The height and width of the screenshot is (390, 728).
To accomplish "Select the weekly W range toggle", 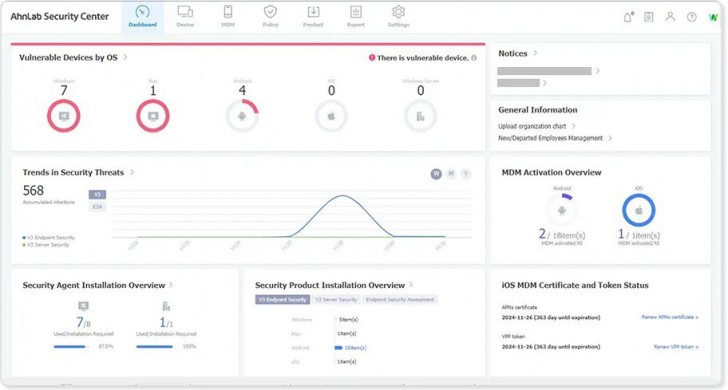I will tap(436, 174).
